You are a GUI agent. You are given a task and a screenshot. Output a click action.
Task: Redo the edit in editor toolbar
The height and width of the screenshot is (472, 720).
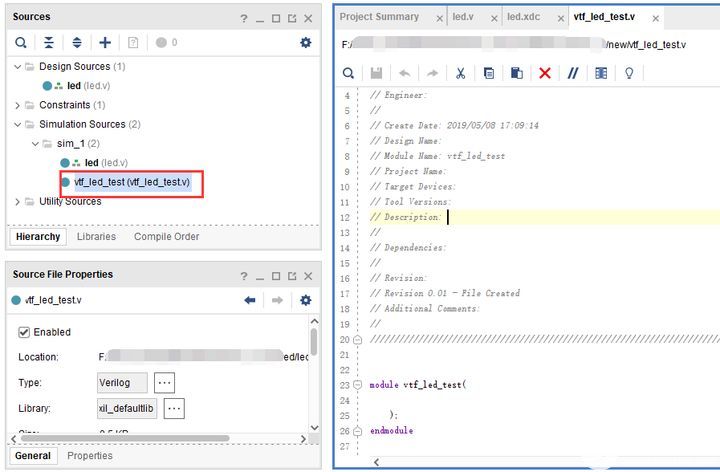coord(433,73)
